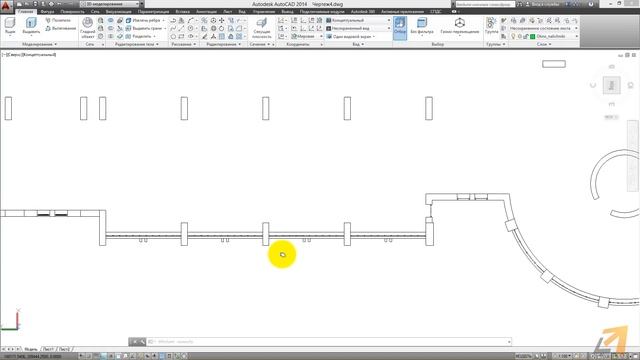Open the workspace 3D моделирование dropdown
Screen dimensions: 640x360
pyautogui.click(x=110, y=4)
